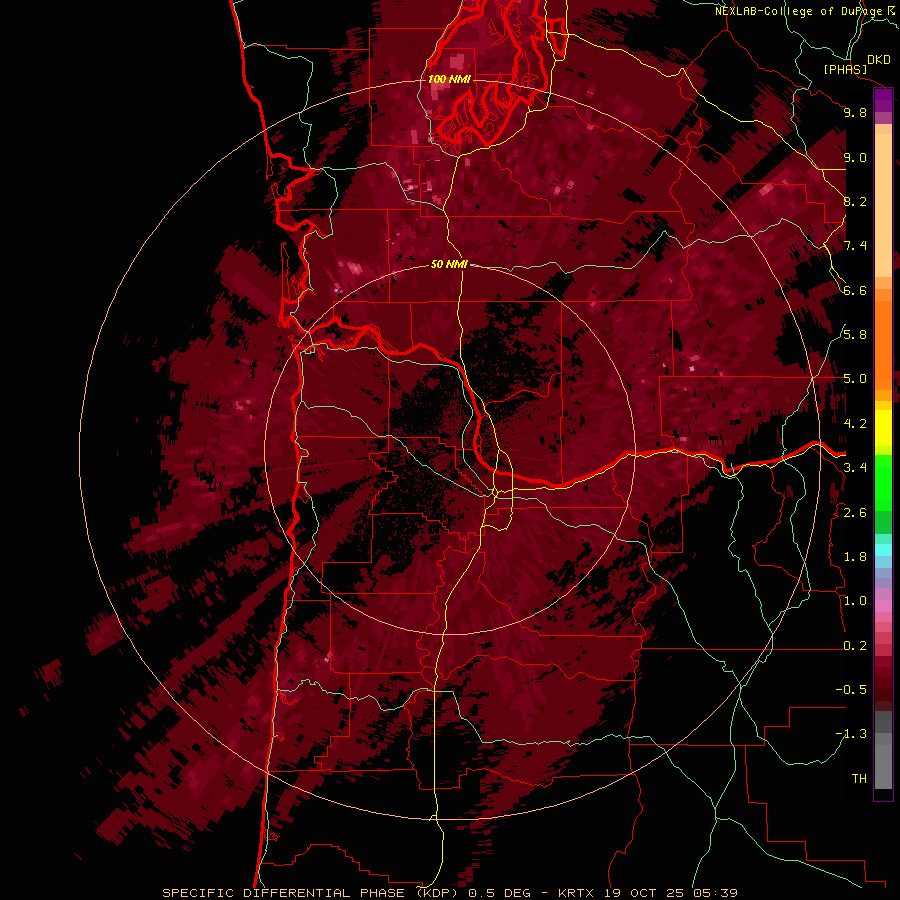Click the 0.2 value on the color scale
Screen dimensions: 900x900
[855, 646]
